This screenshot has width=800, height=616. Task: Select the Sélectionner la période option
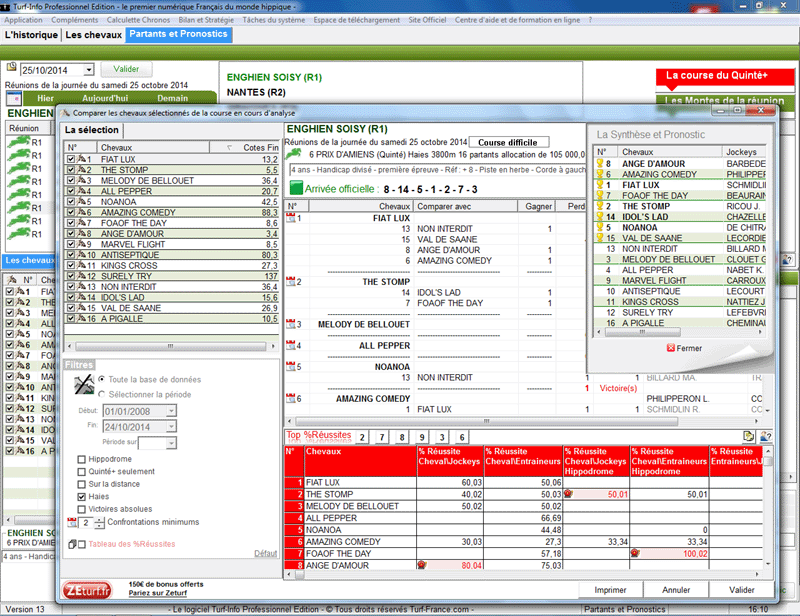coord(102,395)
